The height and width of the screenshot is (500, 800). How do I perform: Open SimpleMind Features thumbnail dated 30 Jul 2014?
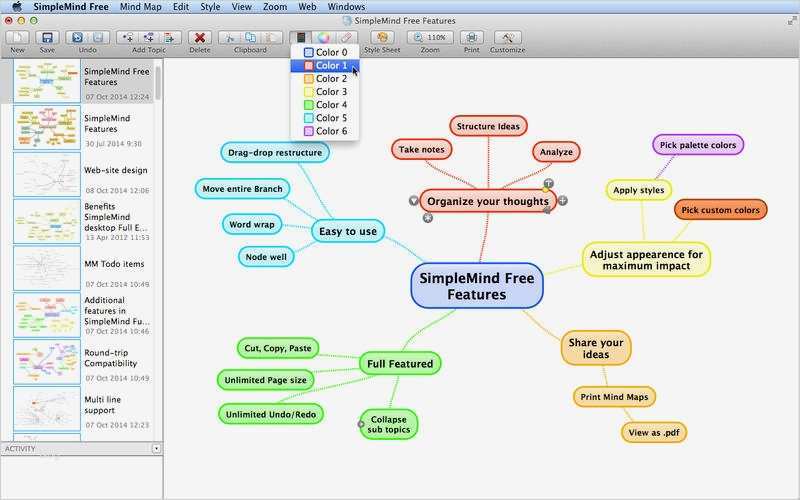(47, 128)
